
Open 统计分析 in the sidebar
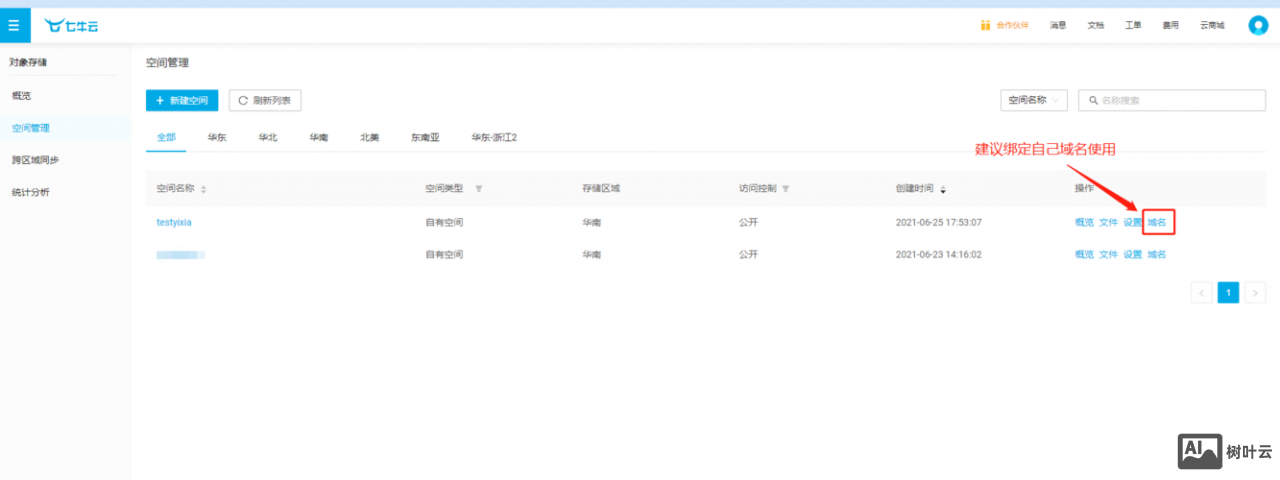(x=30, y=192)
